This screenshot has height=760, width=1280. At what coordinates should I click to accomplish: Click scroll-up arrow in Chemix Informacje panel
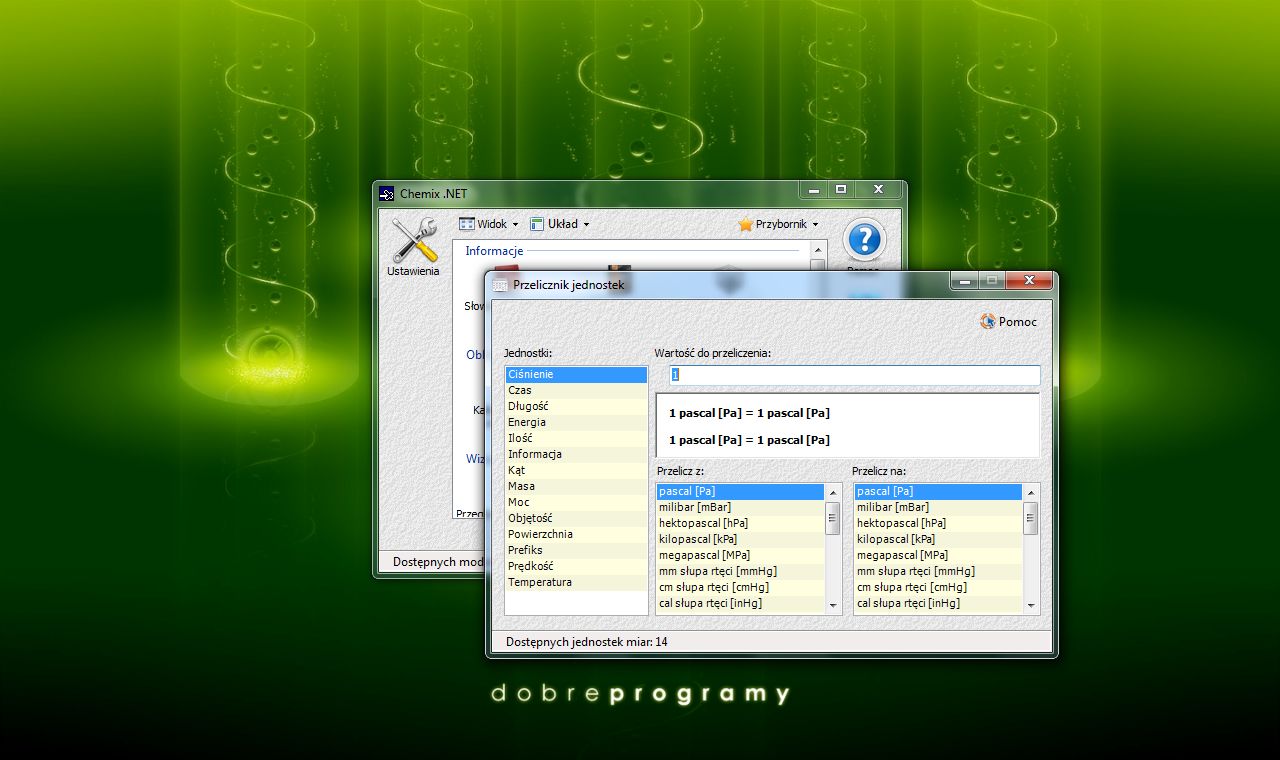pos(818,250)
